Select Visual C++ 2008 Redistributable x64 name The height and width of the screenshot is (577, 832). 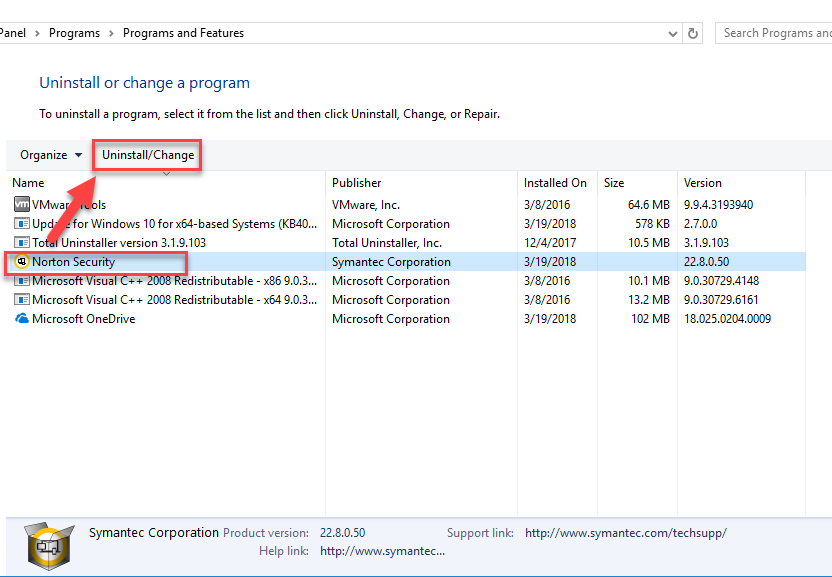point(175,300)
